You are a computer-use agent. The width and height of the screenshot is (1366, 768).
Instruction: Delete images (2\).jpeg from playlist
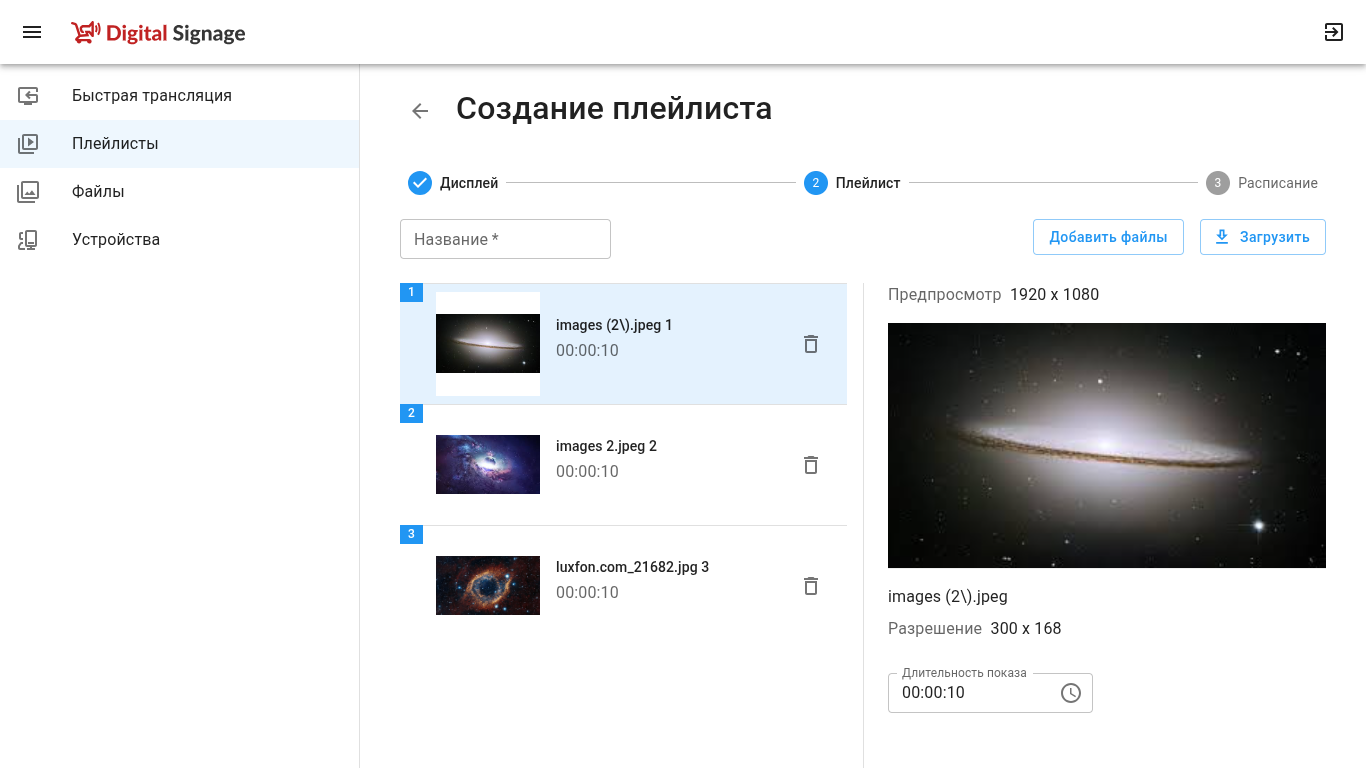click(x=811, y=344)
